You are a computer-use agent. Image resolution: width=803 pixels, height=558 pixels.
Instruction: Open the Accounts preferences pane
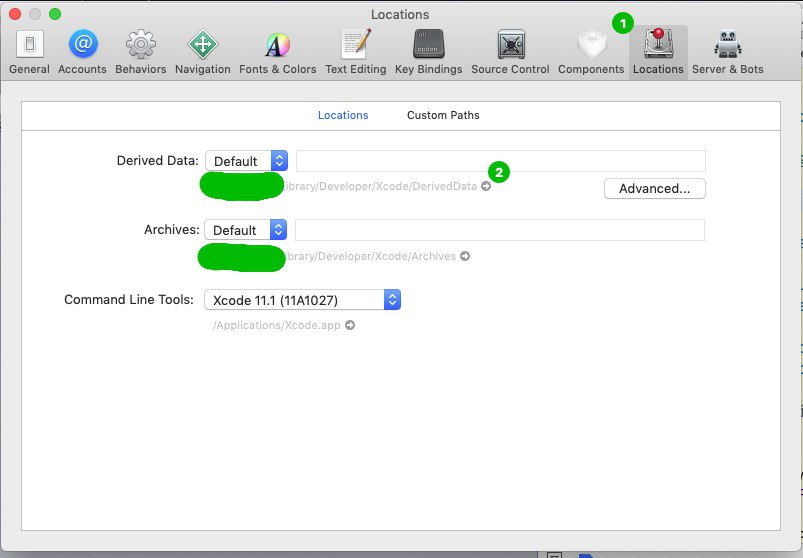tap(82, 52)
